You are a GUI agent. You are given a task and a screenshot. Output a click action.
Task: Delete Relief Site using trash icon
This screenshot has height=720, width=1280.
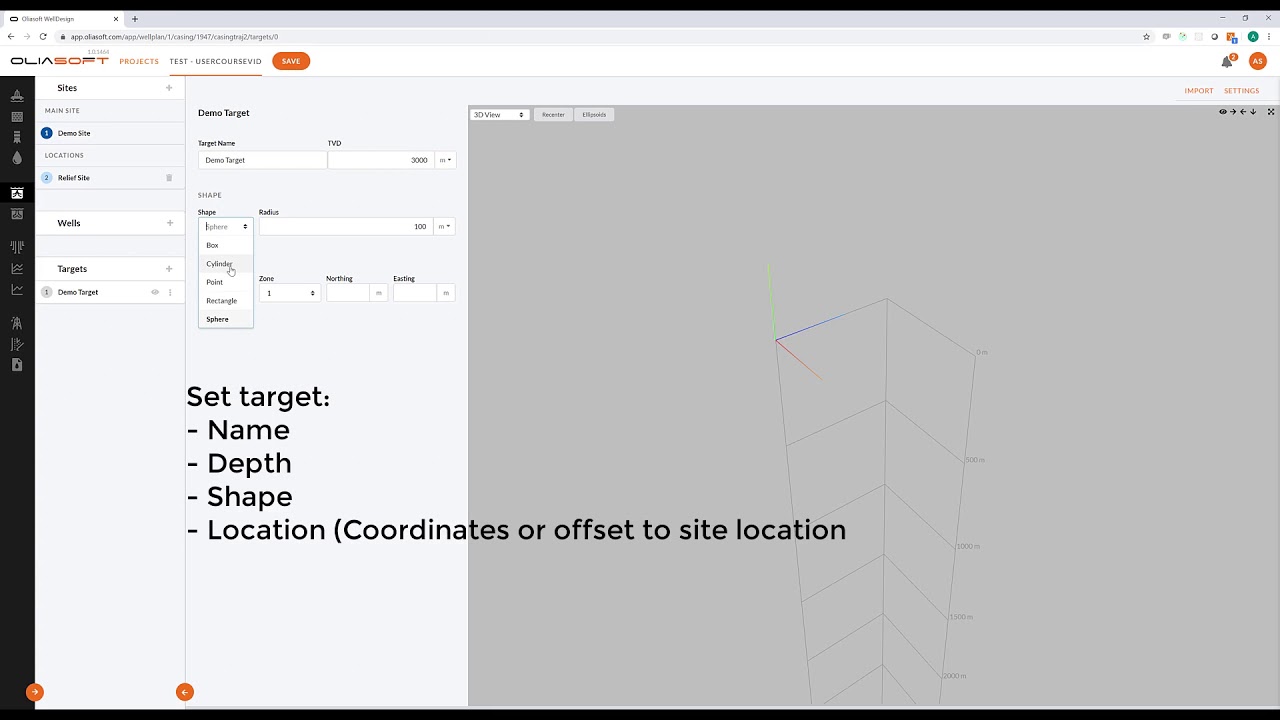pos(169,178)
